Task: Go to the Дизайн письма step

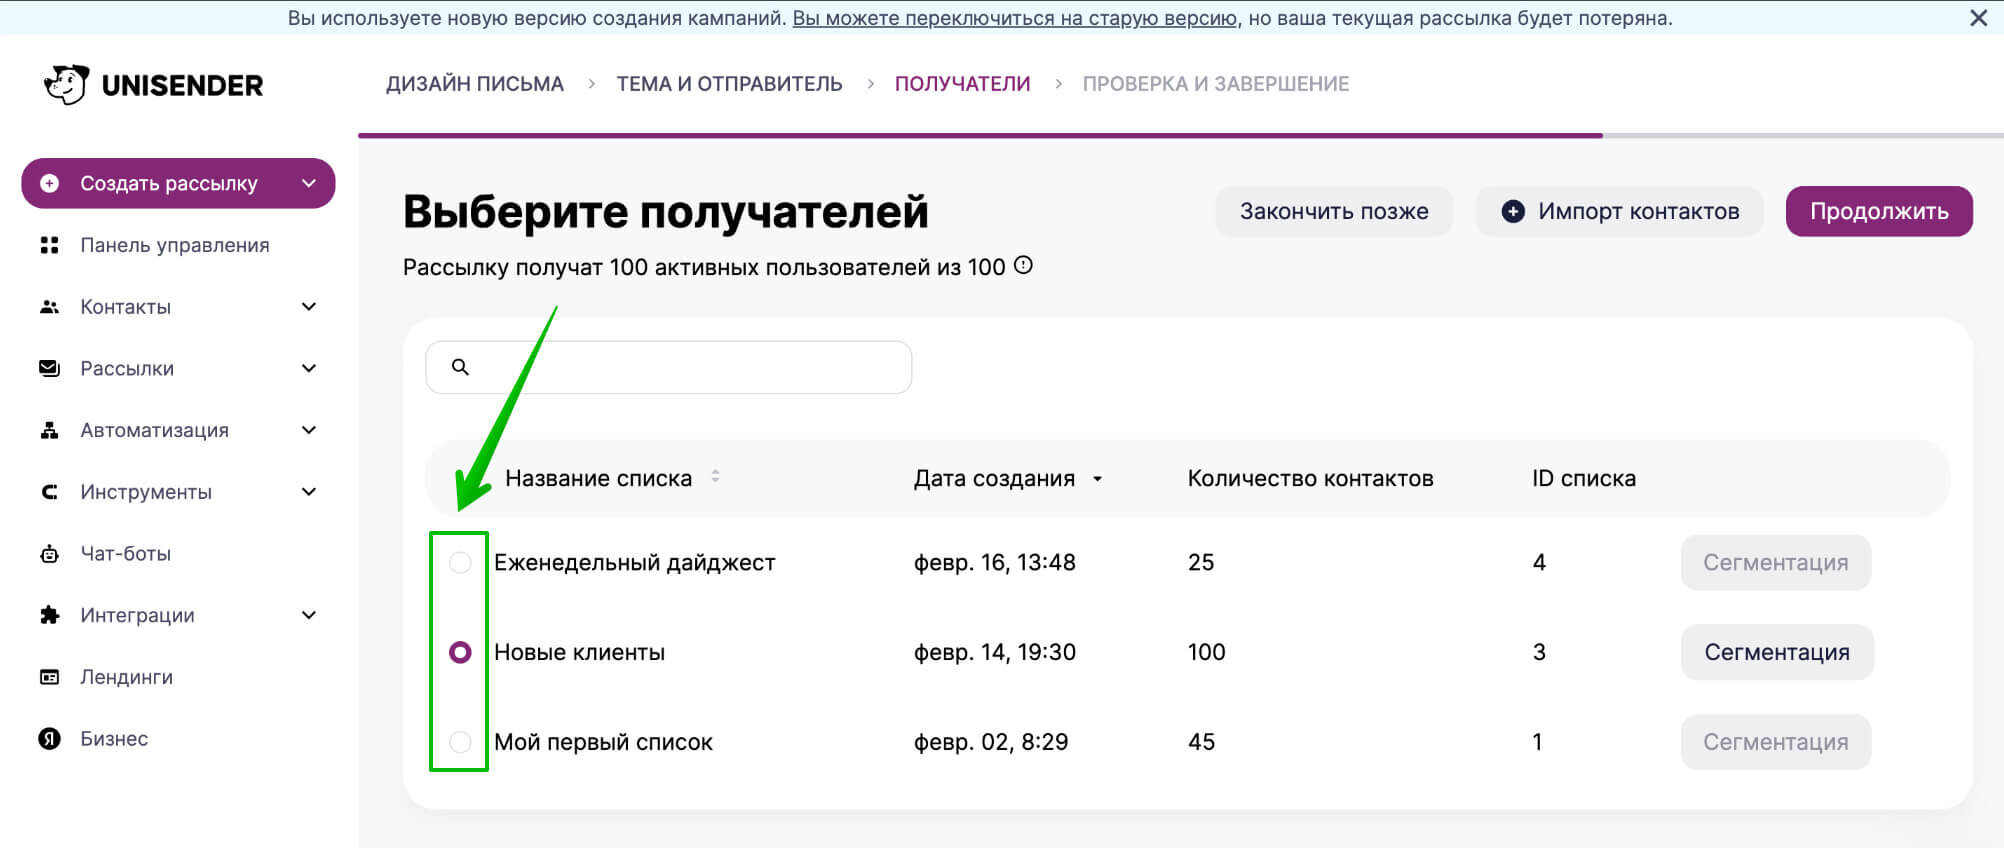Action: pos(475,84)
